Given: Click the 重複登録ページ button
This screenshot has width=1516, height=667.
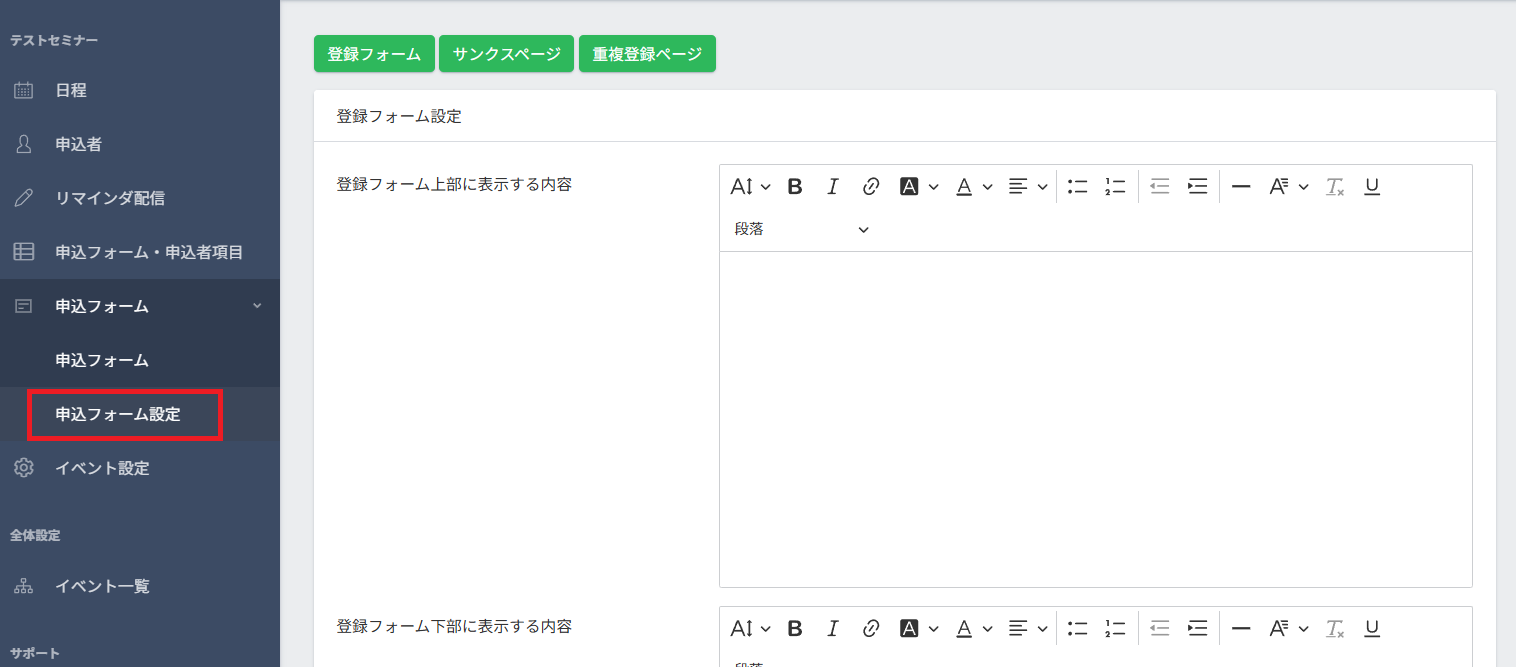Looking at the screenshot, I should click(x=647, y=54).
